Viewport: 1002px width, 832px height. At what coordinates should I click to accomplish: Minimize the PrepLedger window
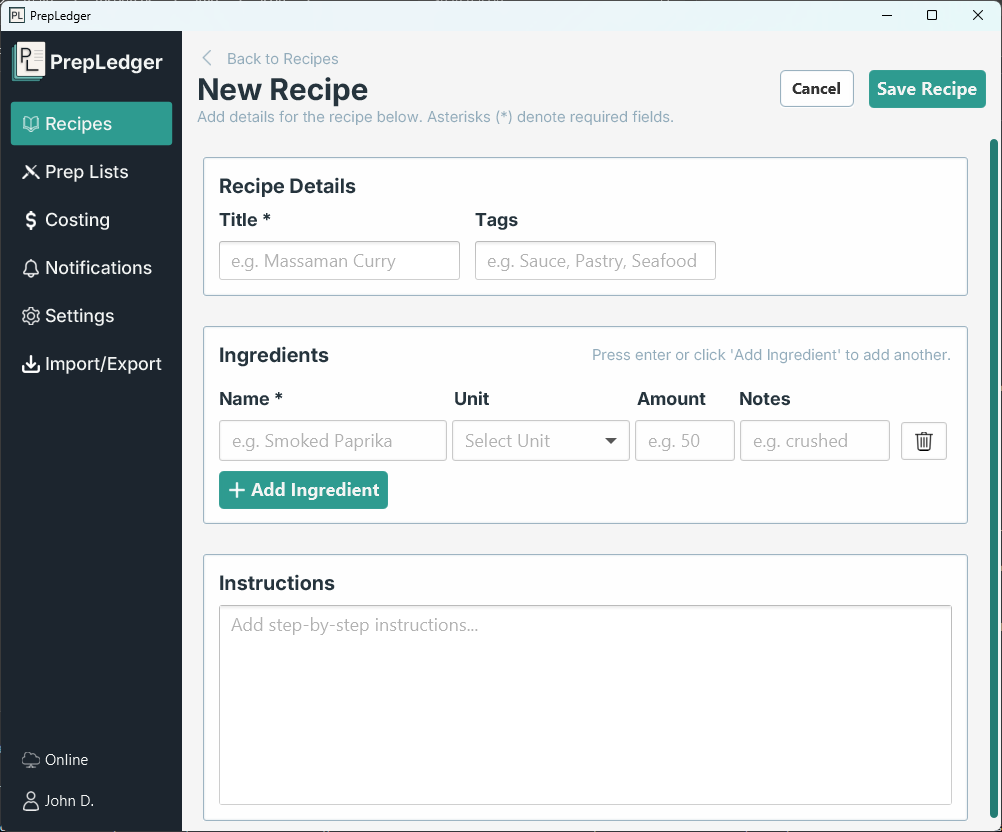pyautogui.click(x=887, y=15)
